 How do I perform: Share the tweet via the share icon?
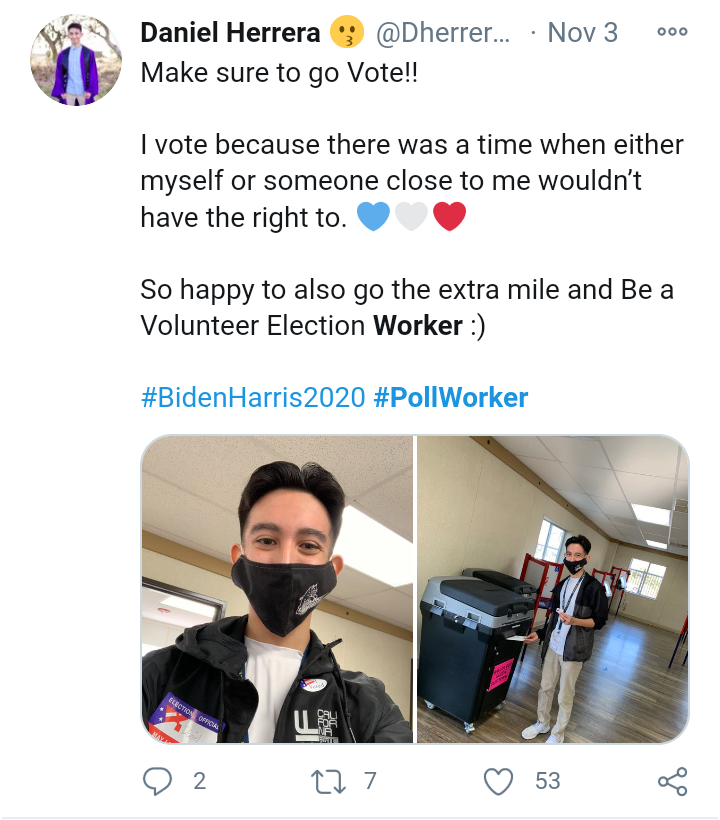pyautogui.click(x=672, y=781)
